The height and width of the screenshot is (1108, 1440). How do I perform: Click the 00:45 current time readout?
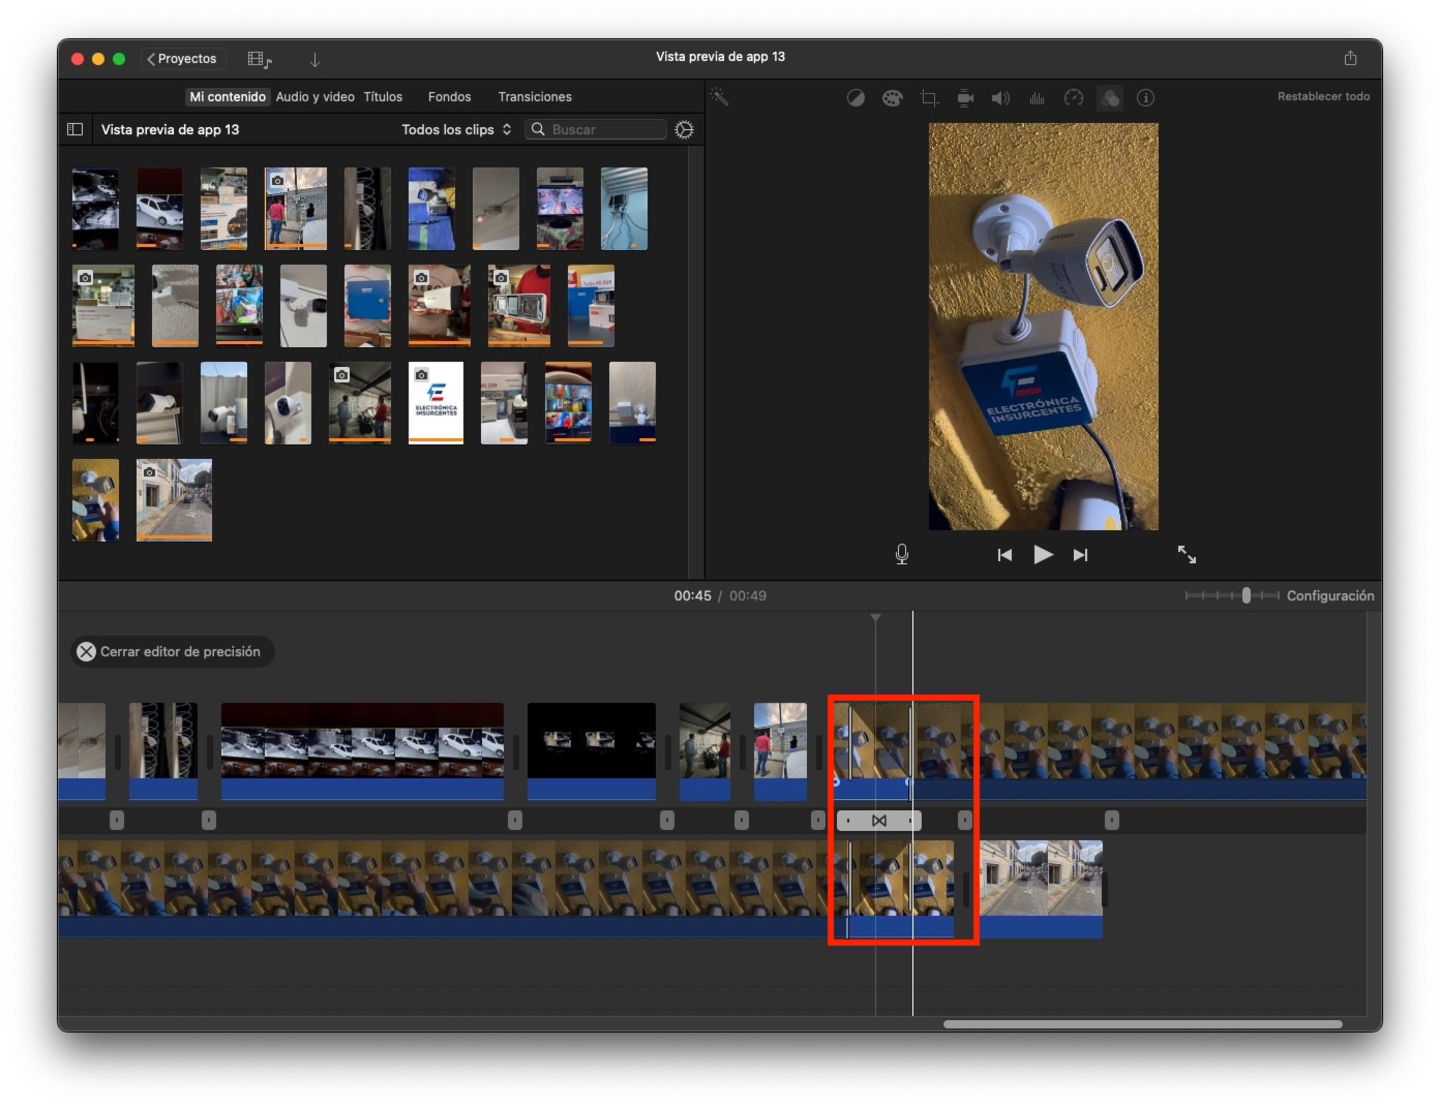tap(693, 595)
